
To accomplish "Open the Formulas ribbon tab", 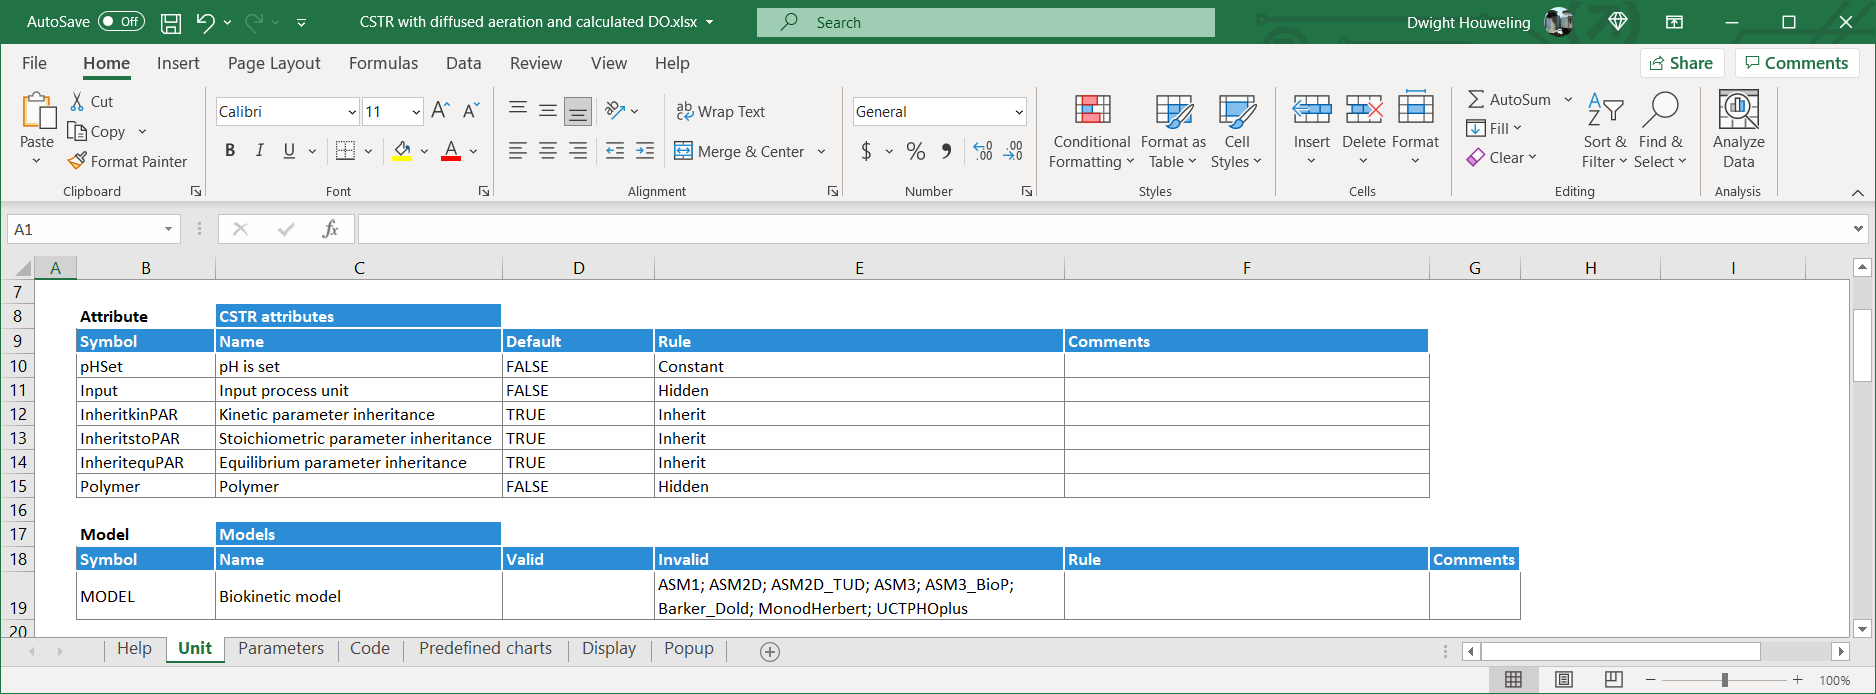I will (383, 63).
